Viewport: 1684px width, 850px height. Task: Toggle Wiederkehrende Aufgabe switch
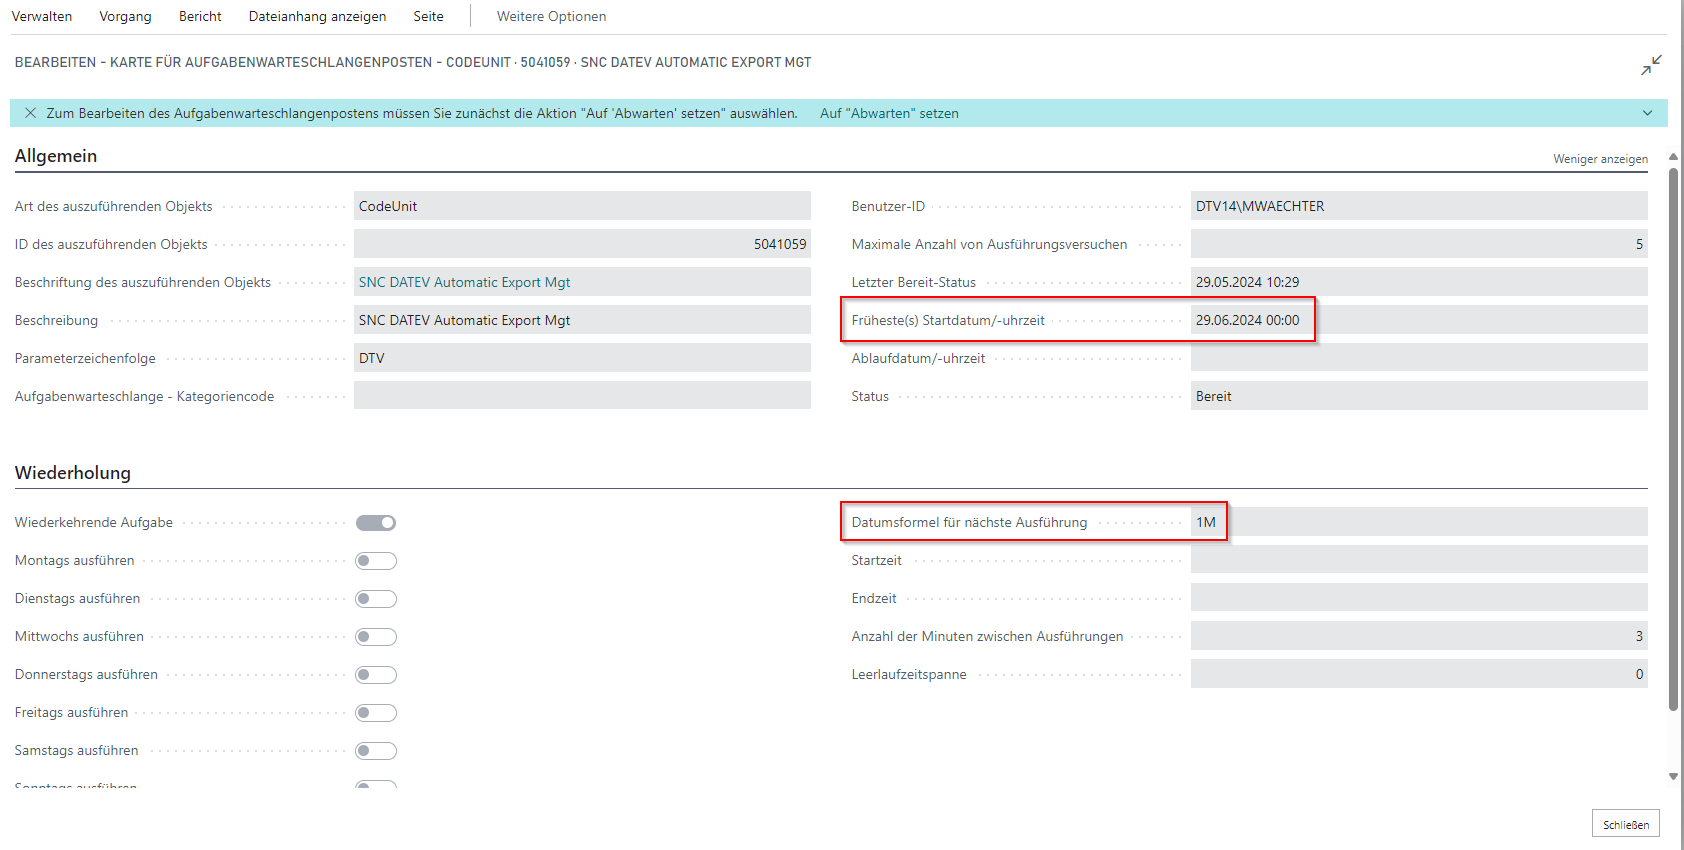click(376, 523)
